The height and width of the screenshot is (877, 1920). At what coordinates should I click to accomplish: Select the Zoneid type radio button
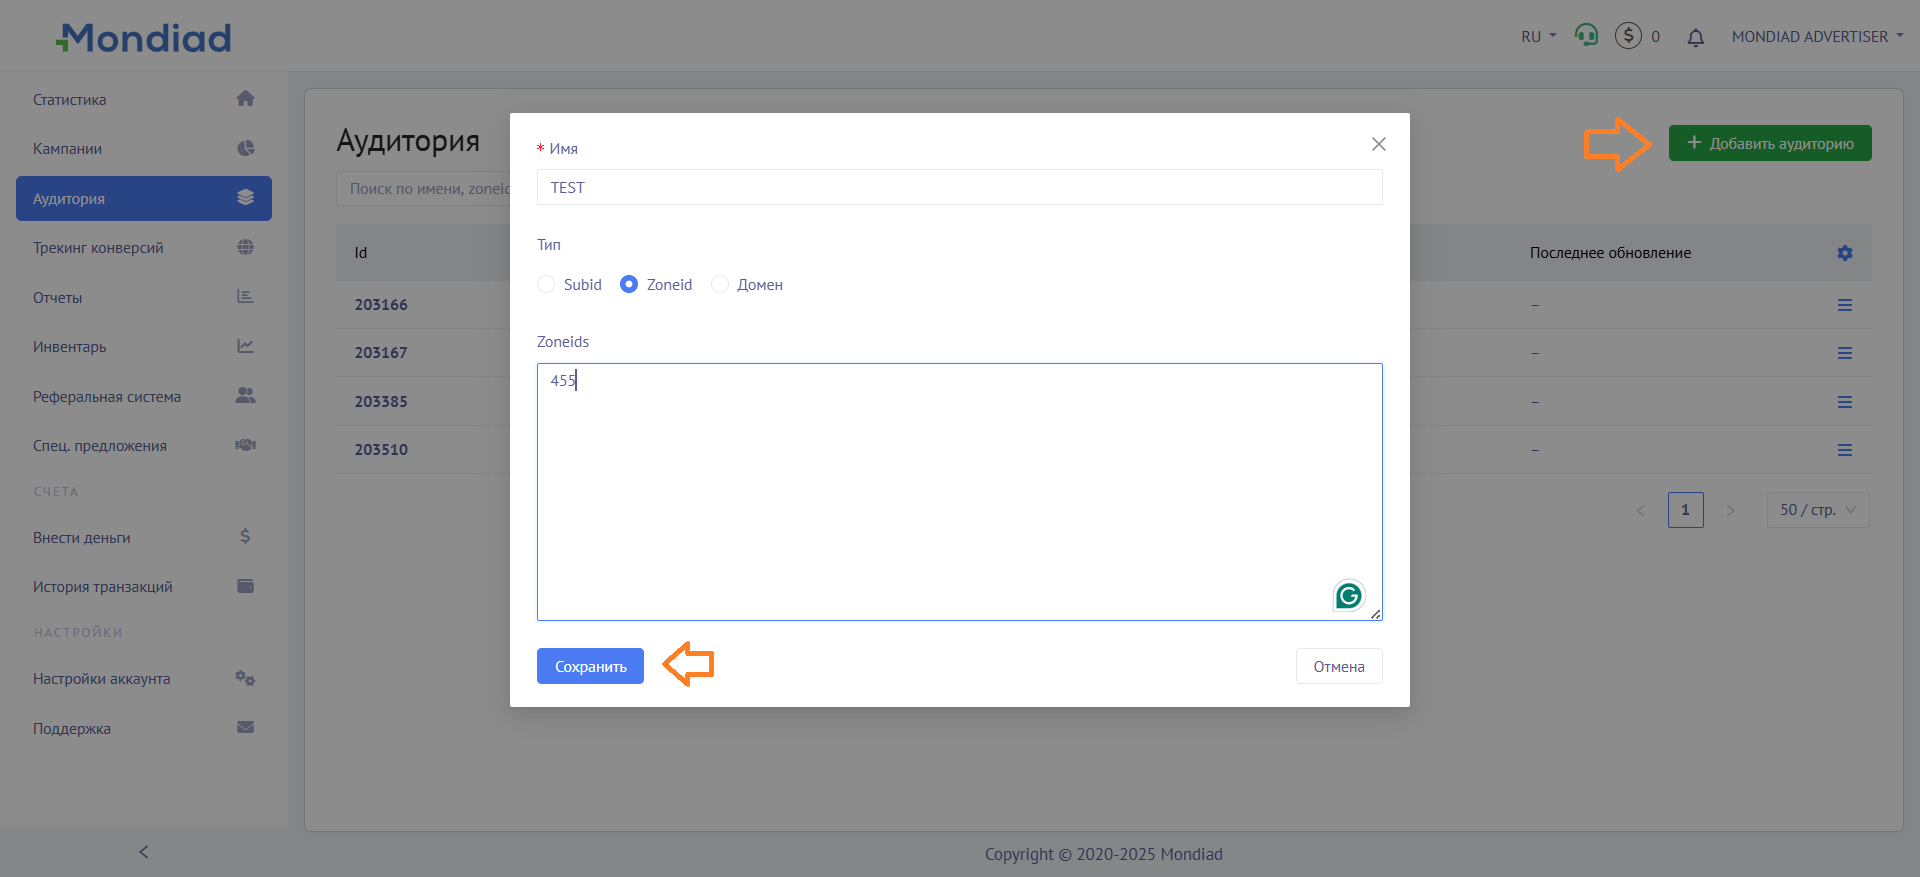tap(629, 285)
